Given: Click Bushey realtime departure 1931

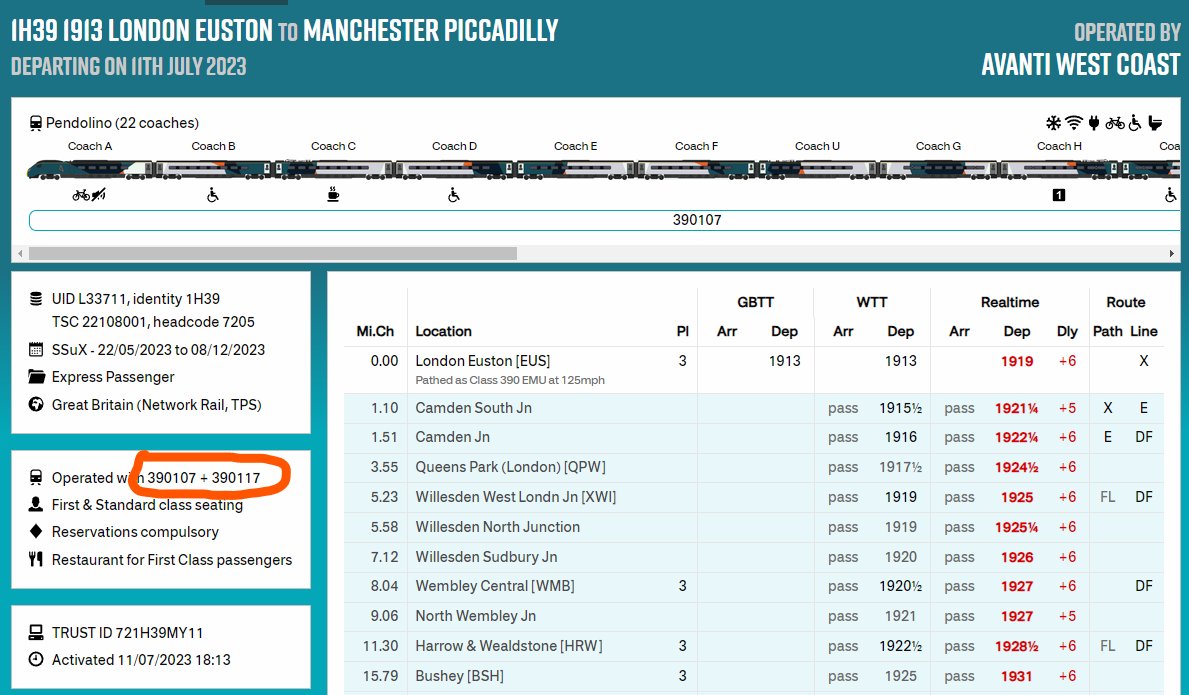Looking at the screenshot, I should click(1017, 676).
